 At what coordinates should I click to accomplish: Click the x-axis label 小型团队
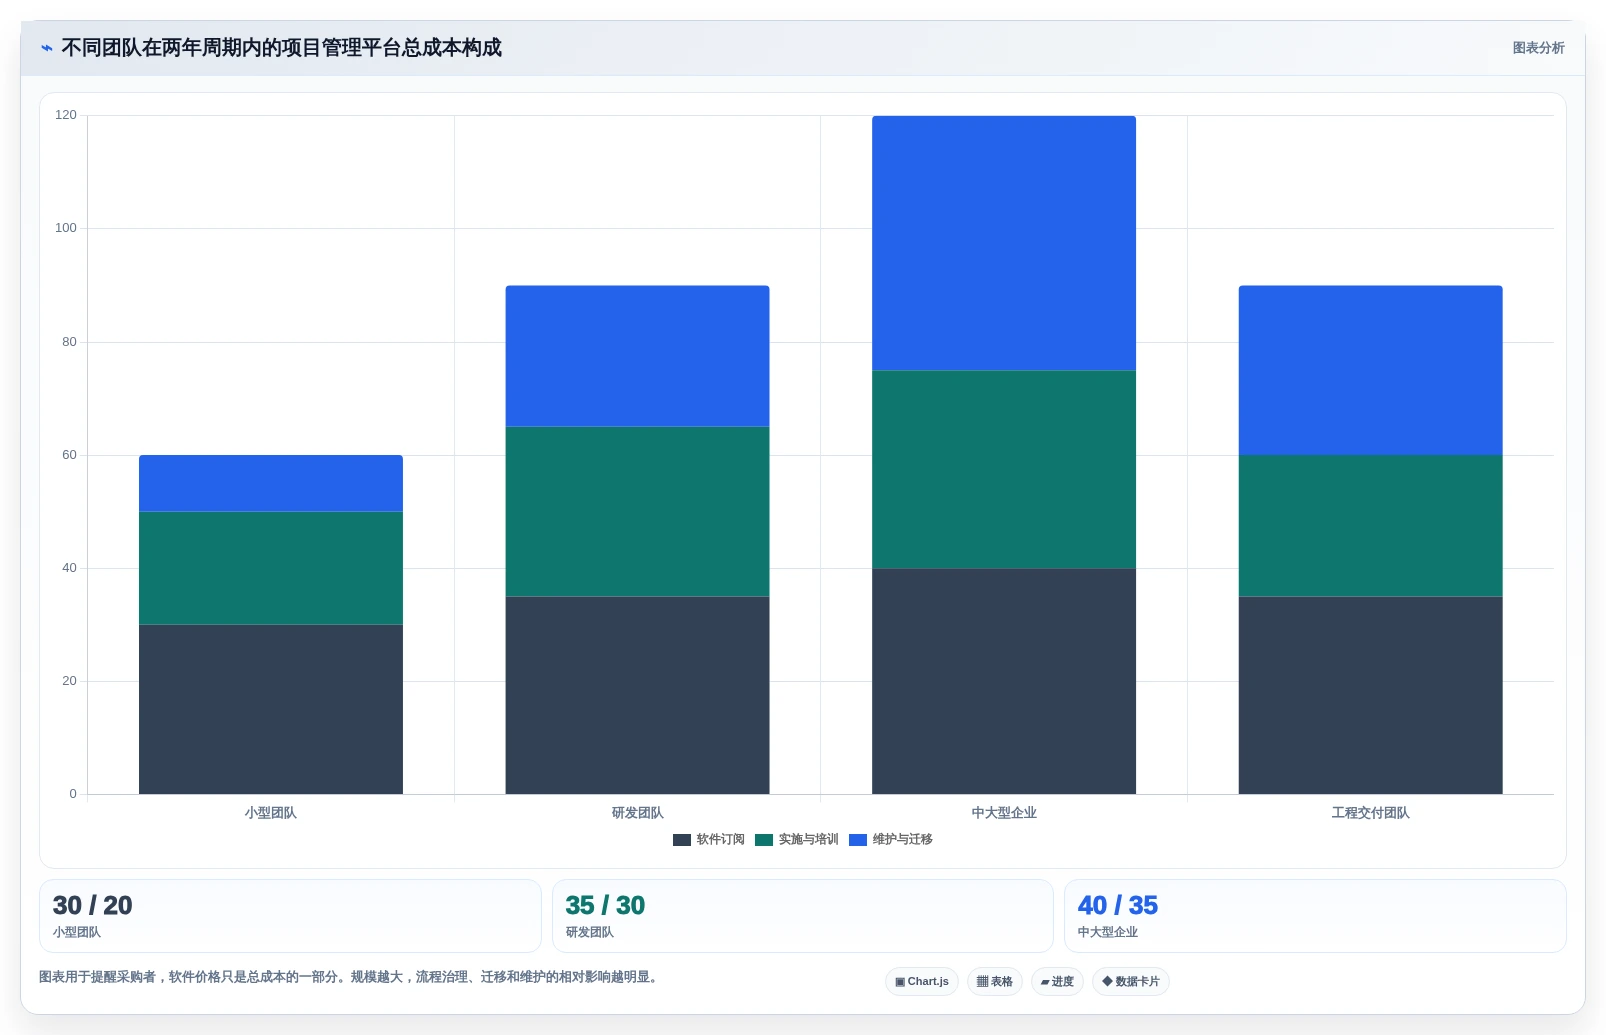tap(271, 813)
